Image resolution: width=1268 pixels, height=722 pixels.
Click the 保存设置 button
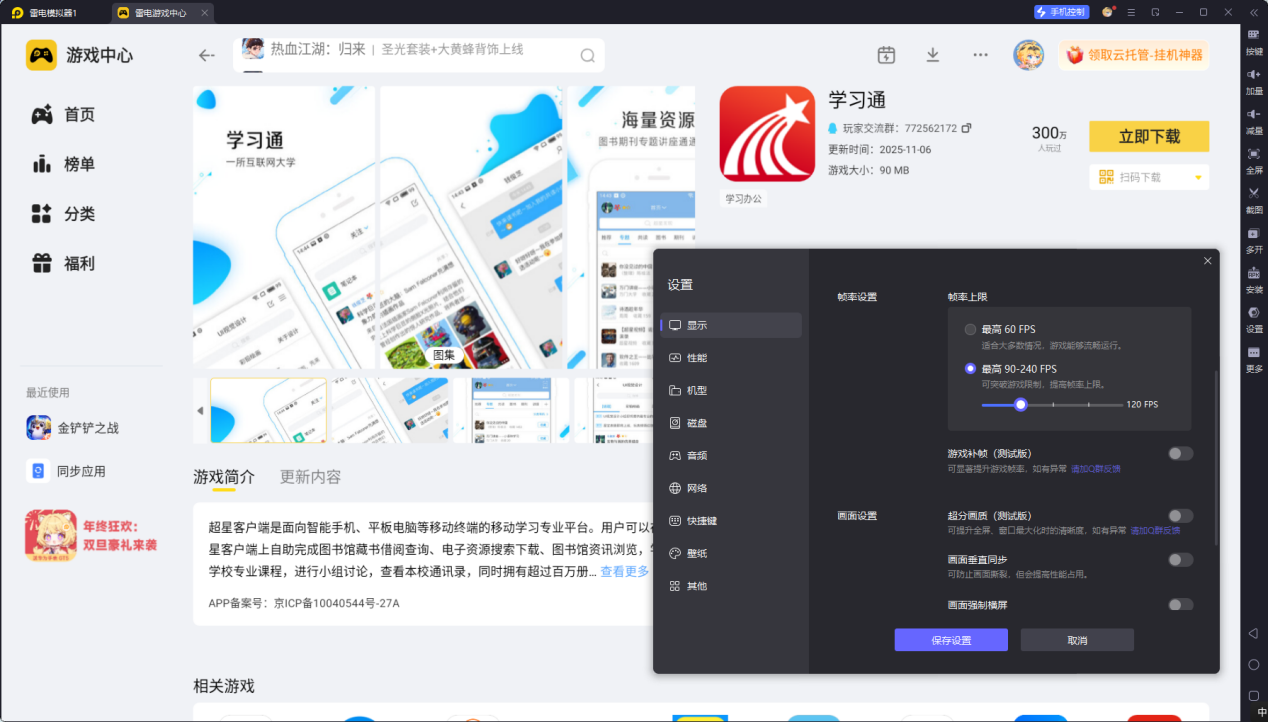click(x=951, y=640)
